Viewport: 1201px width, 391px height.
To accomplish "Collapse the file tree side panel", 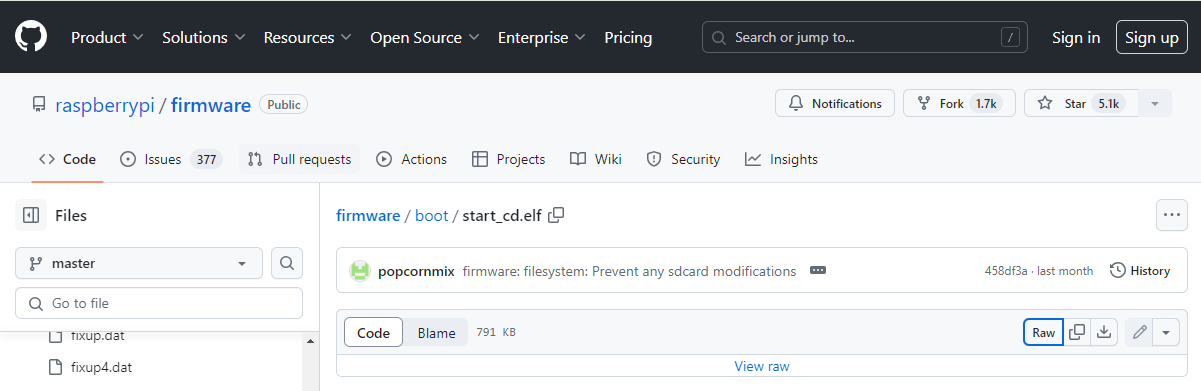I will [x=31, y=215].
